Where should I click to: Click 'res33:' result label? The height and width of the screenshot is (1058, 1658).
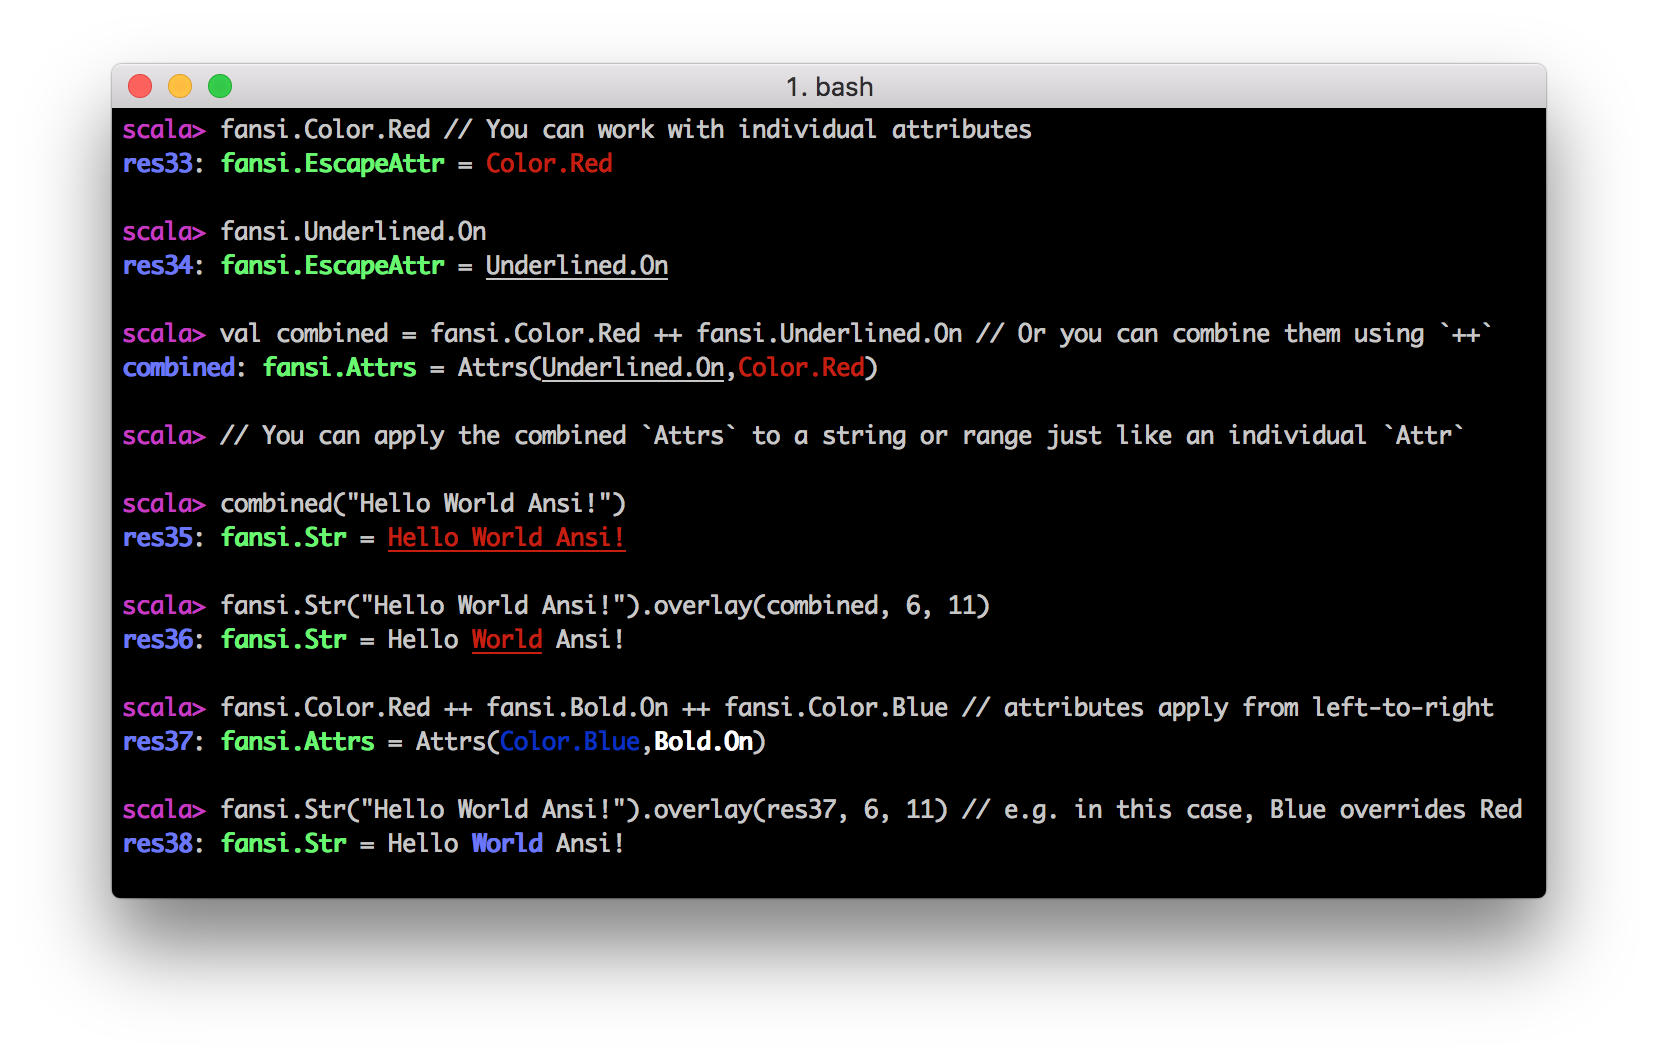pyautogui.click(x=163, y=163)
